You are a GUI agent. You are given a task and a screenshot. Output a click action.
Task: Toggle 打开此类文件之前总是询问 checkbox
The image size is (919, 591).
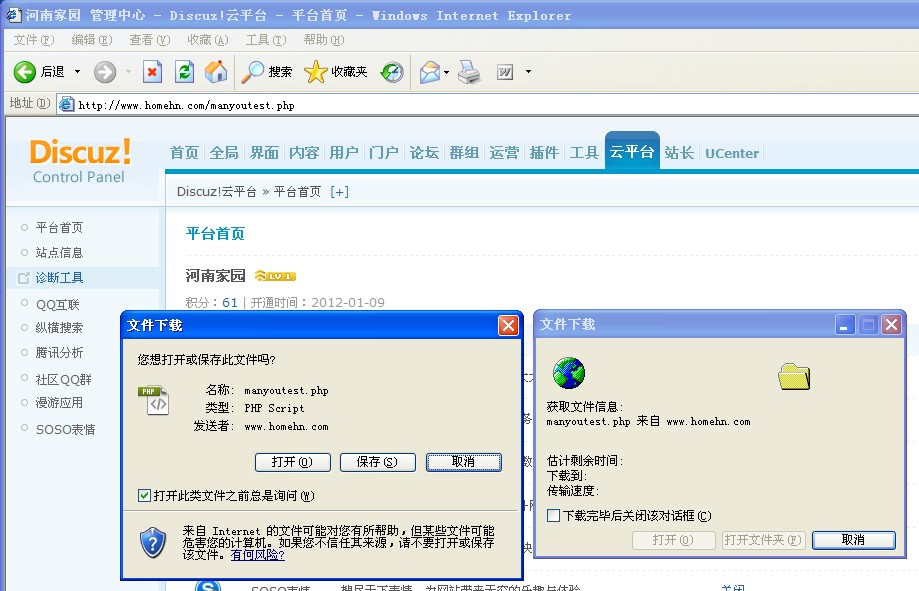click(x=144, y=495)
